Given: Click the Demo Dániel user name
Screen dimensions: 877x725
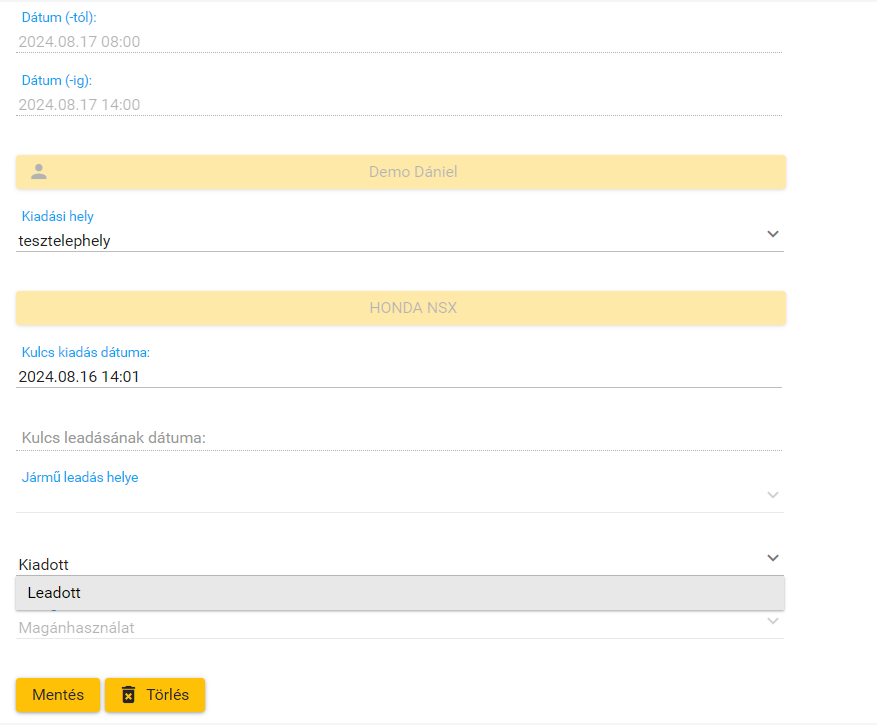Looking at the screenshot, I should [x=412, y=172].
